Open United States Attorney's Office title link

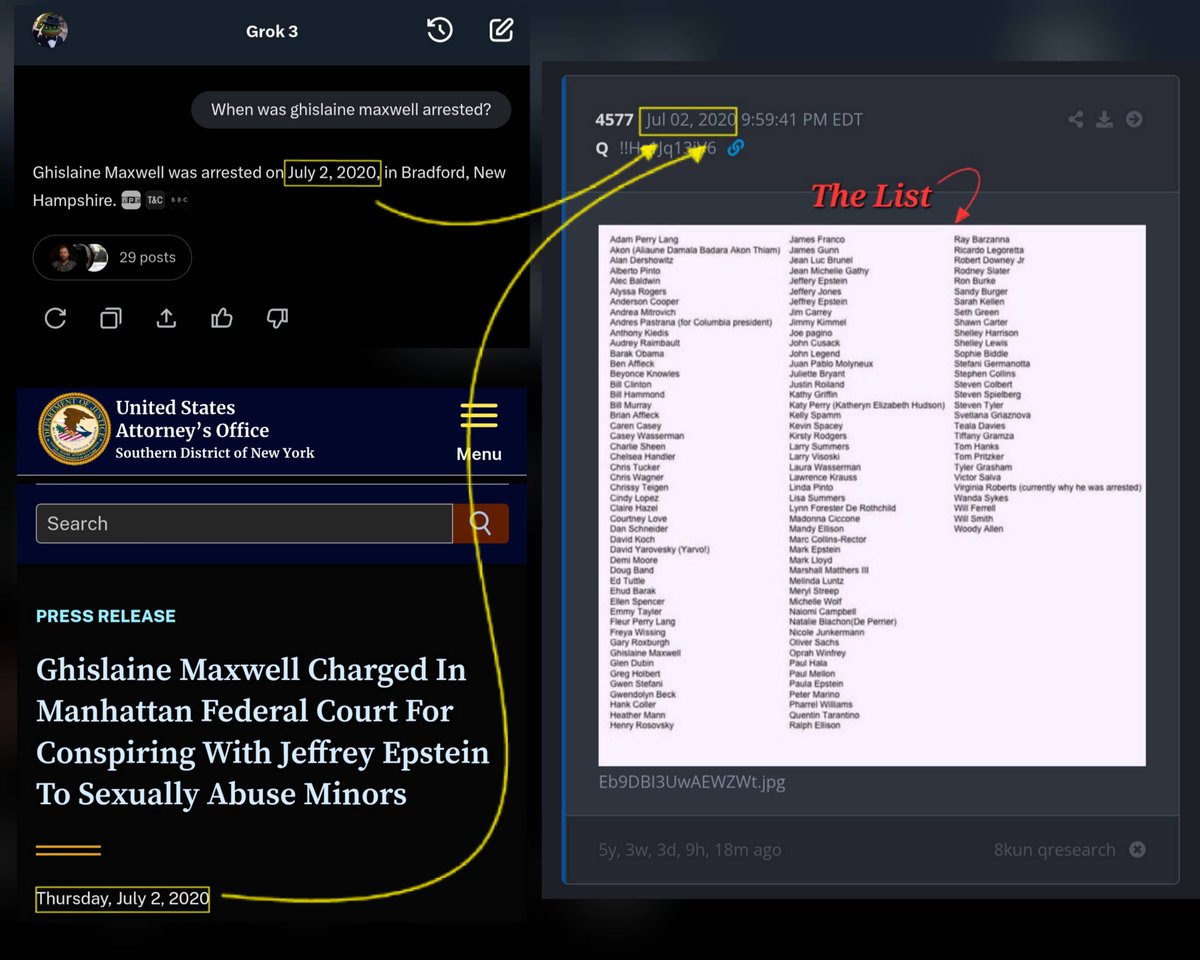pyautogui.click(x=192, y=419)
